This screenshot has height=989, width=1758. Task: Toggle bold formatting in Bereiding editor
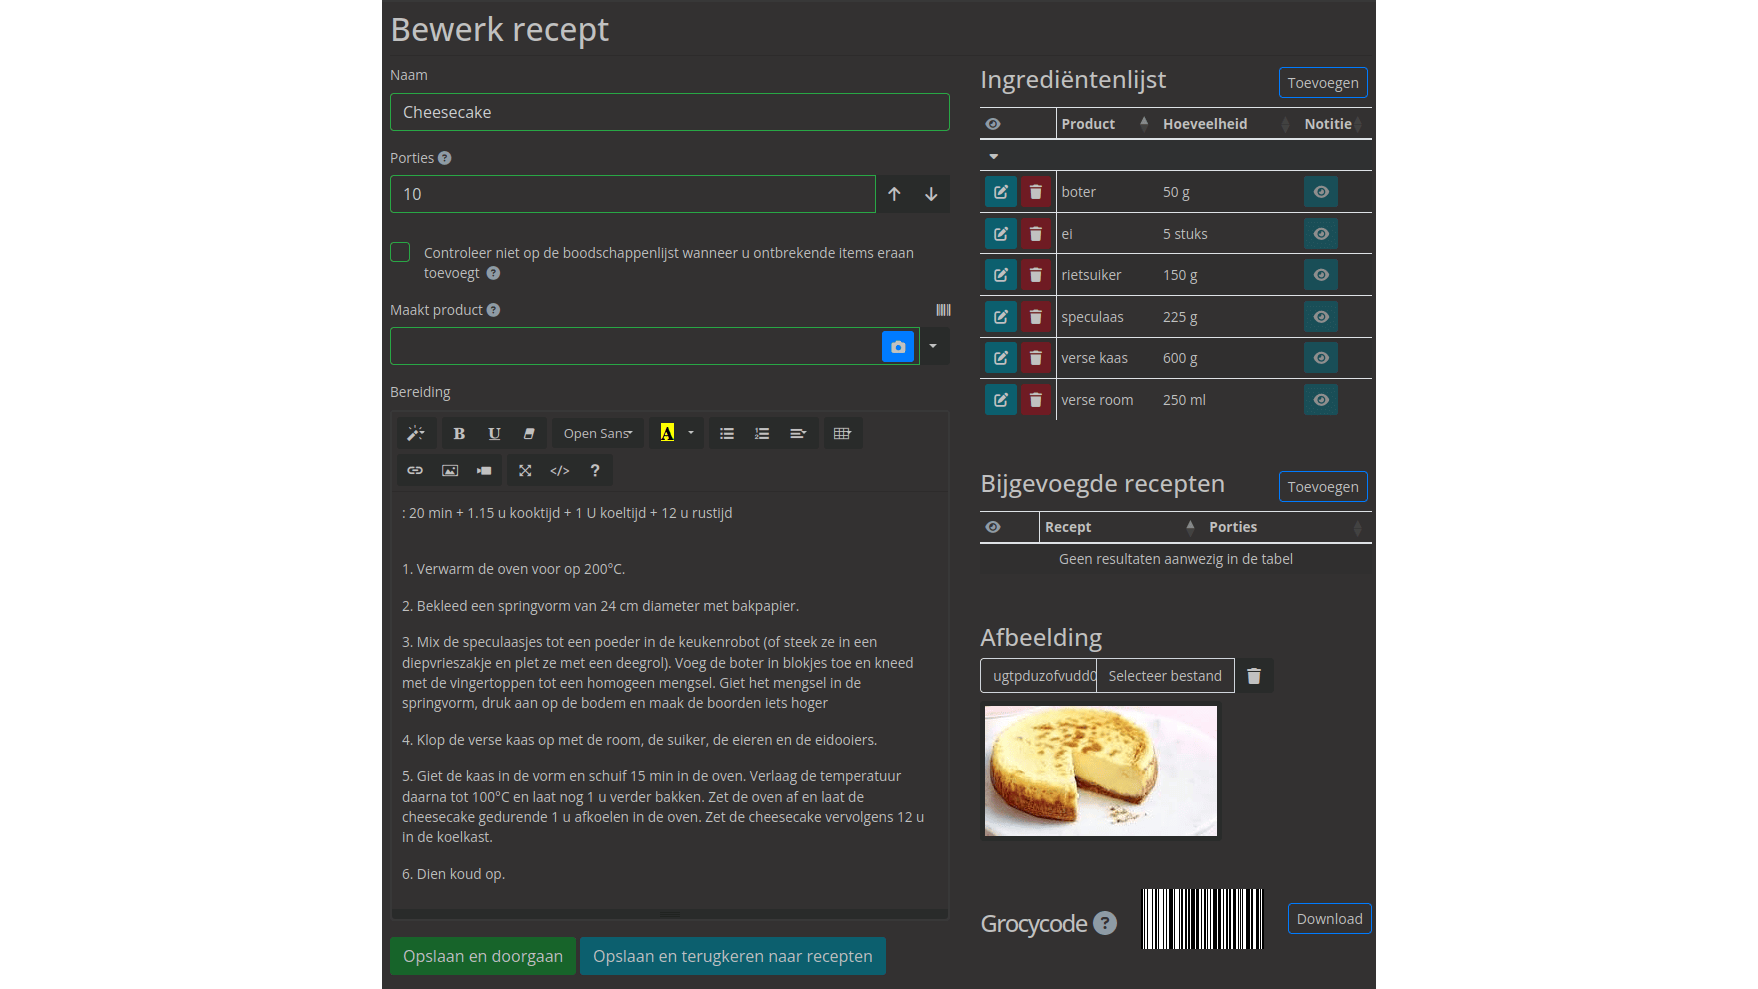[459, 433]
